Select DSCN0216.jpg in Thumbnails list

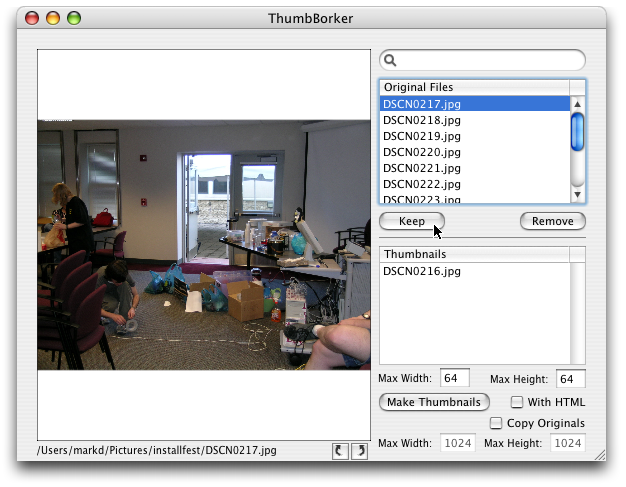475,271
